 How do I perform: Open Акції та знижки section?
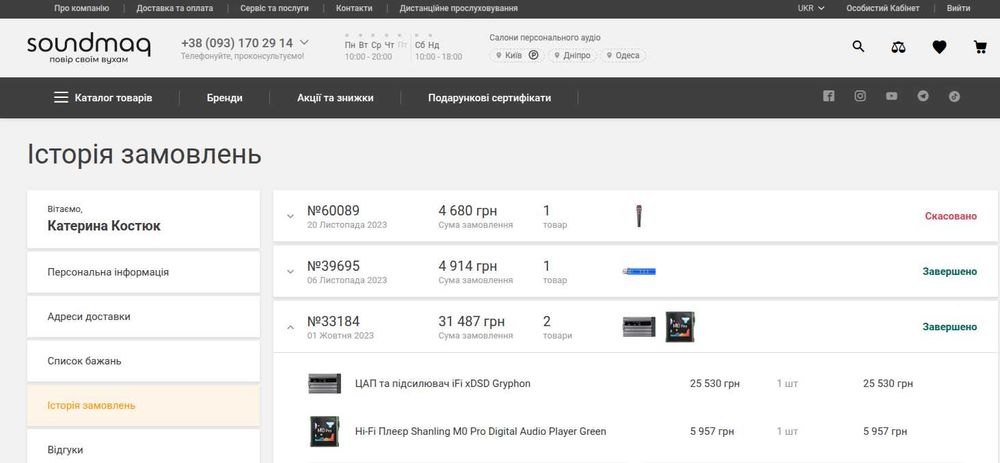[x=335, y=98]
